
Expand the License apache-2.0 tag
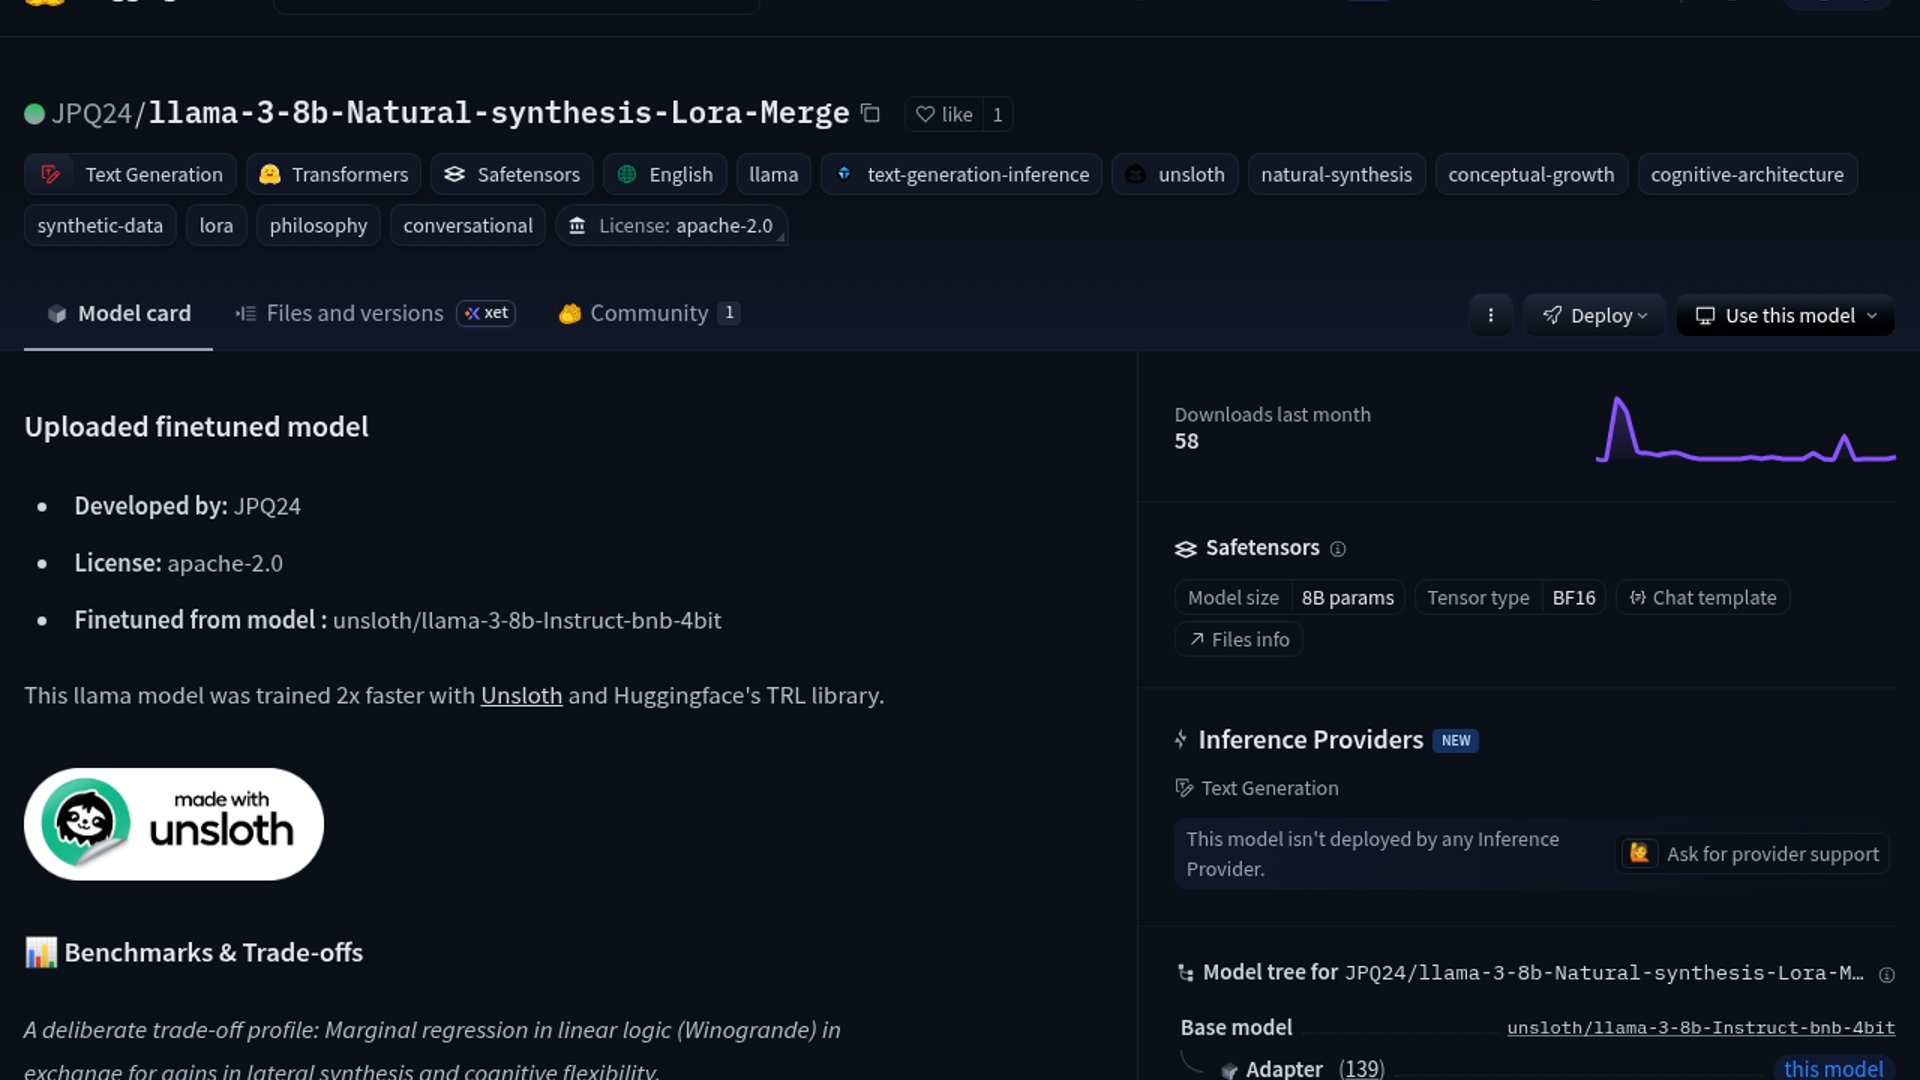672,226
